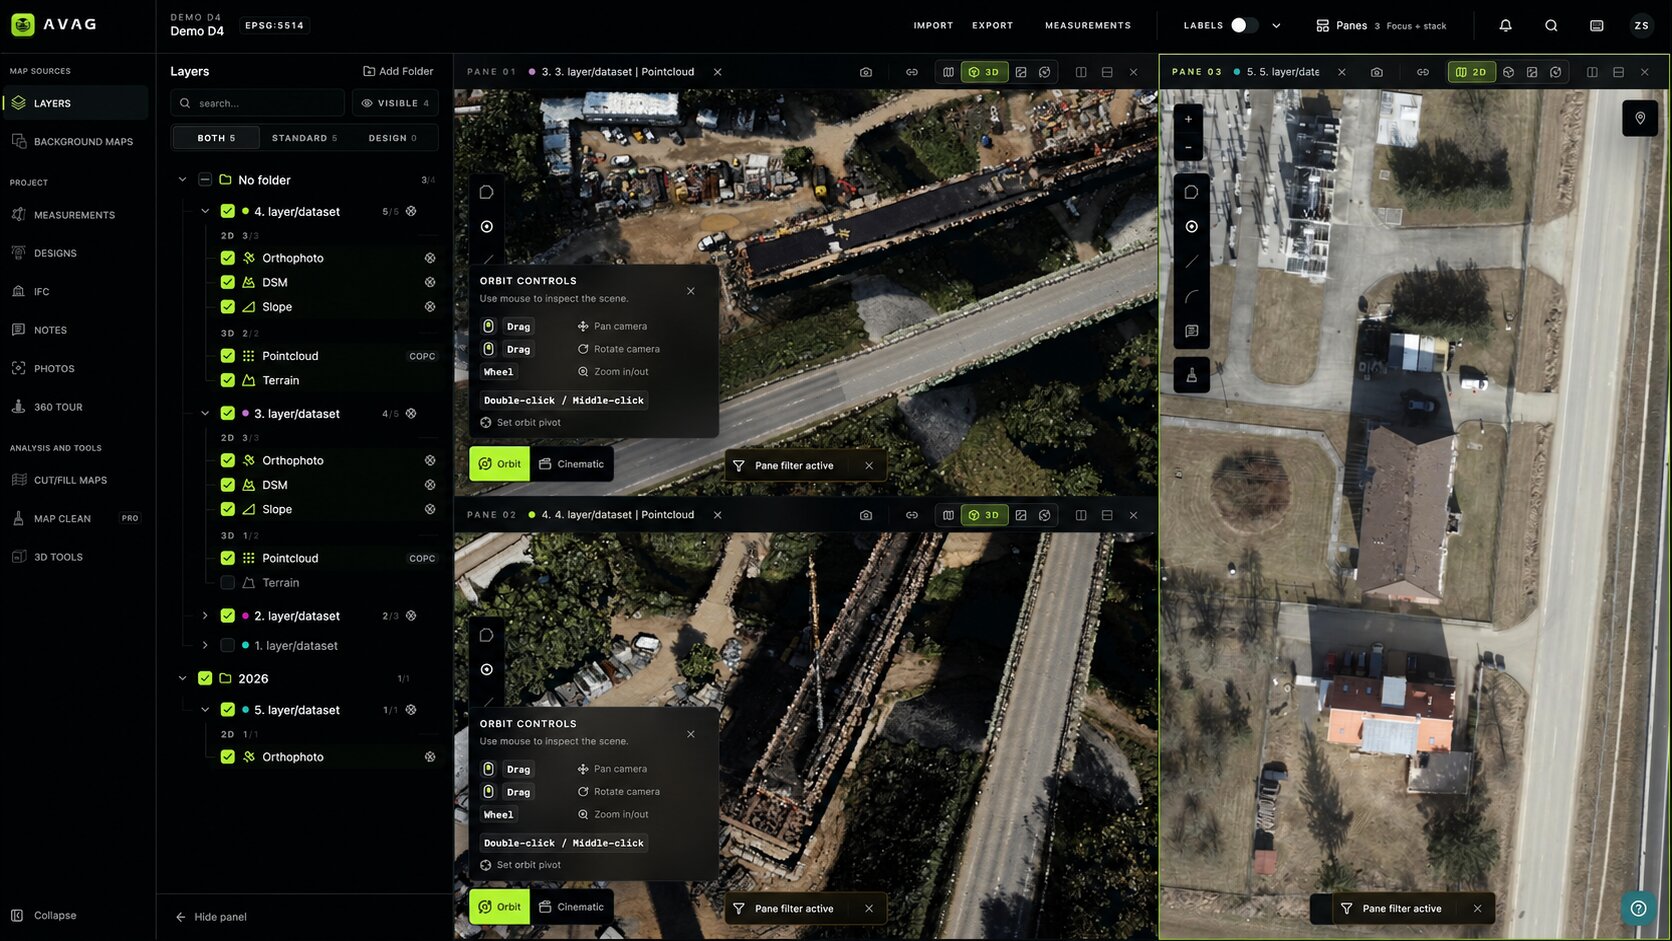
Task: Enable the 1. layer/dataset checkbox
Action: pyautogui.click(x=228, y=646)
